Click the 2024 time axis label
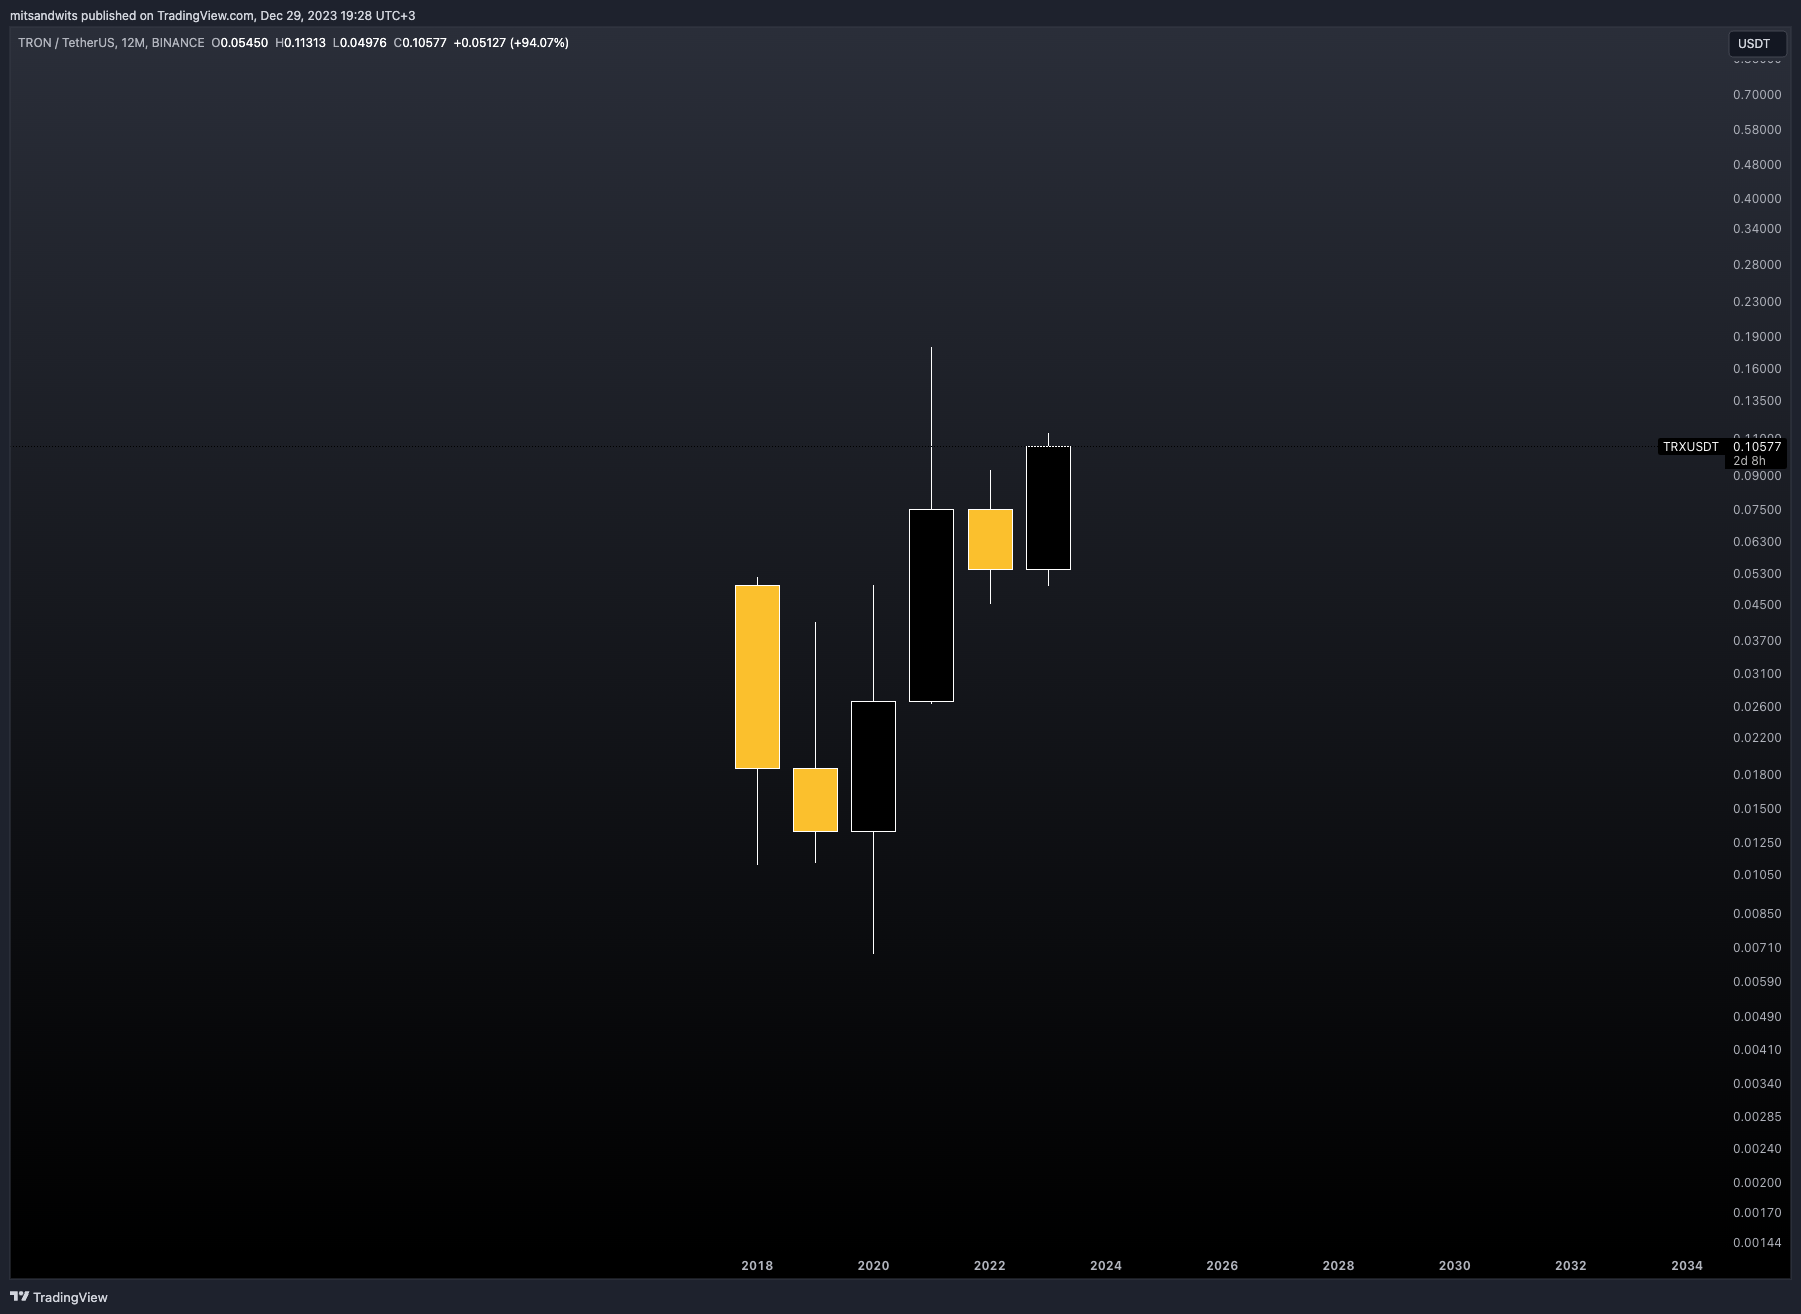Image resolution: width=1801 pixels, height=1314 pixels. click(x=1106, y=1266)
